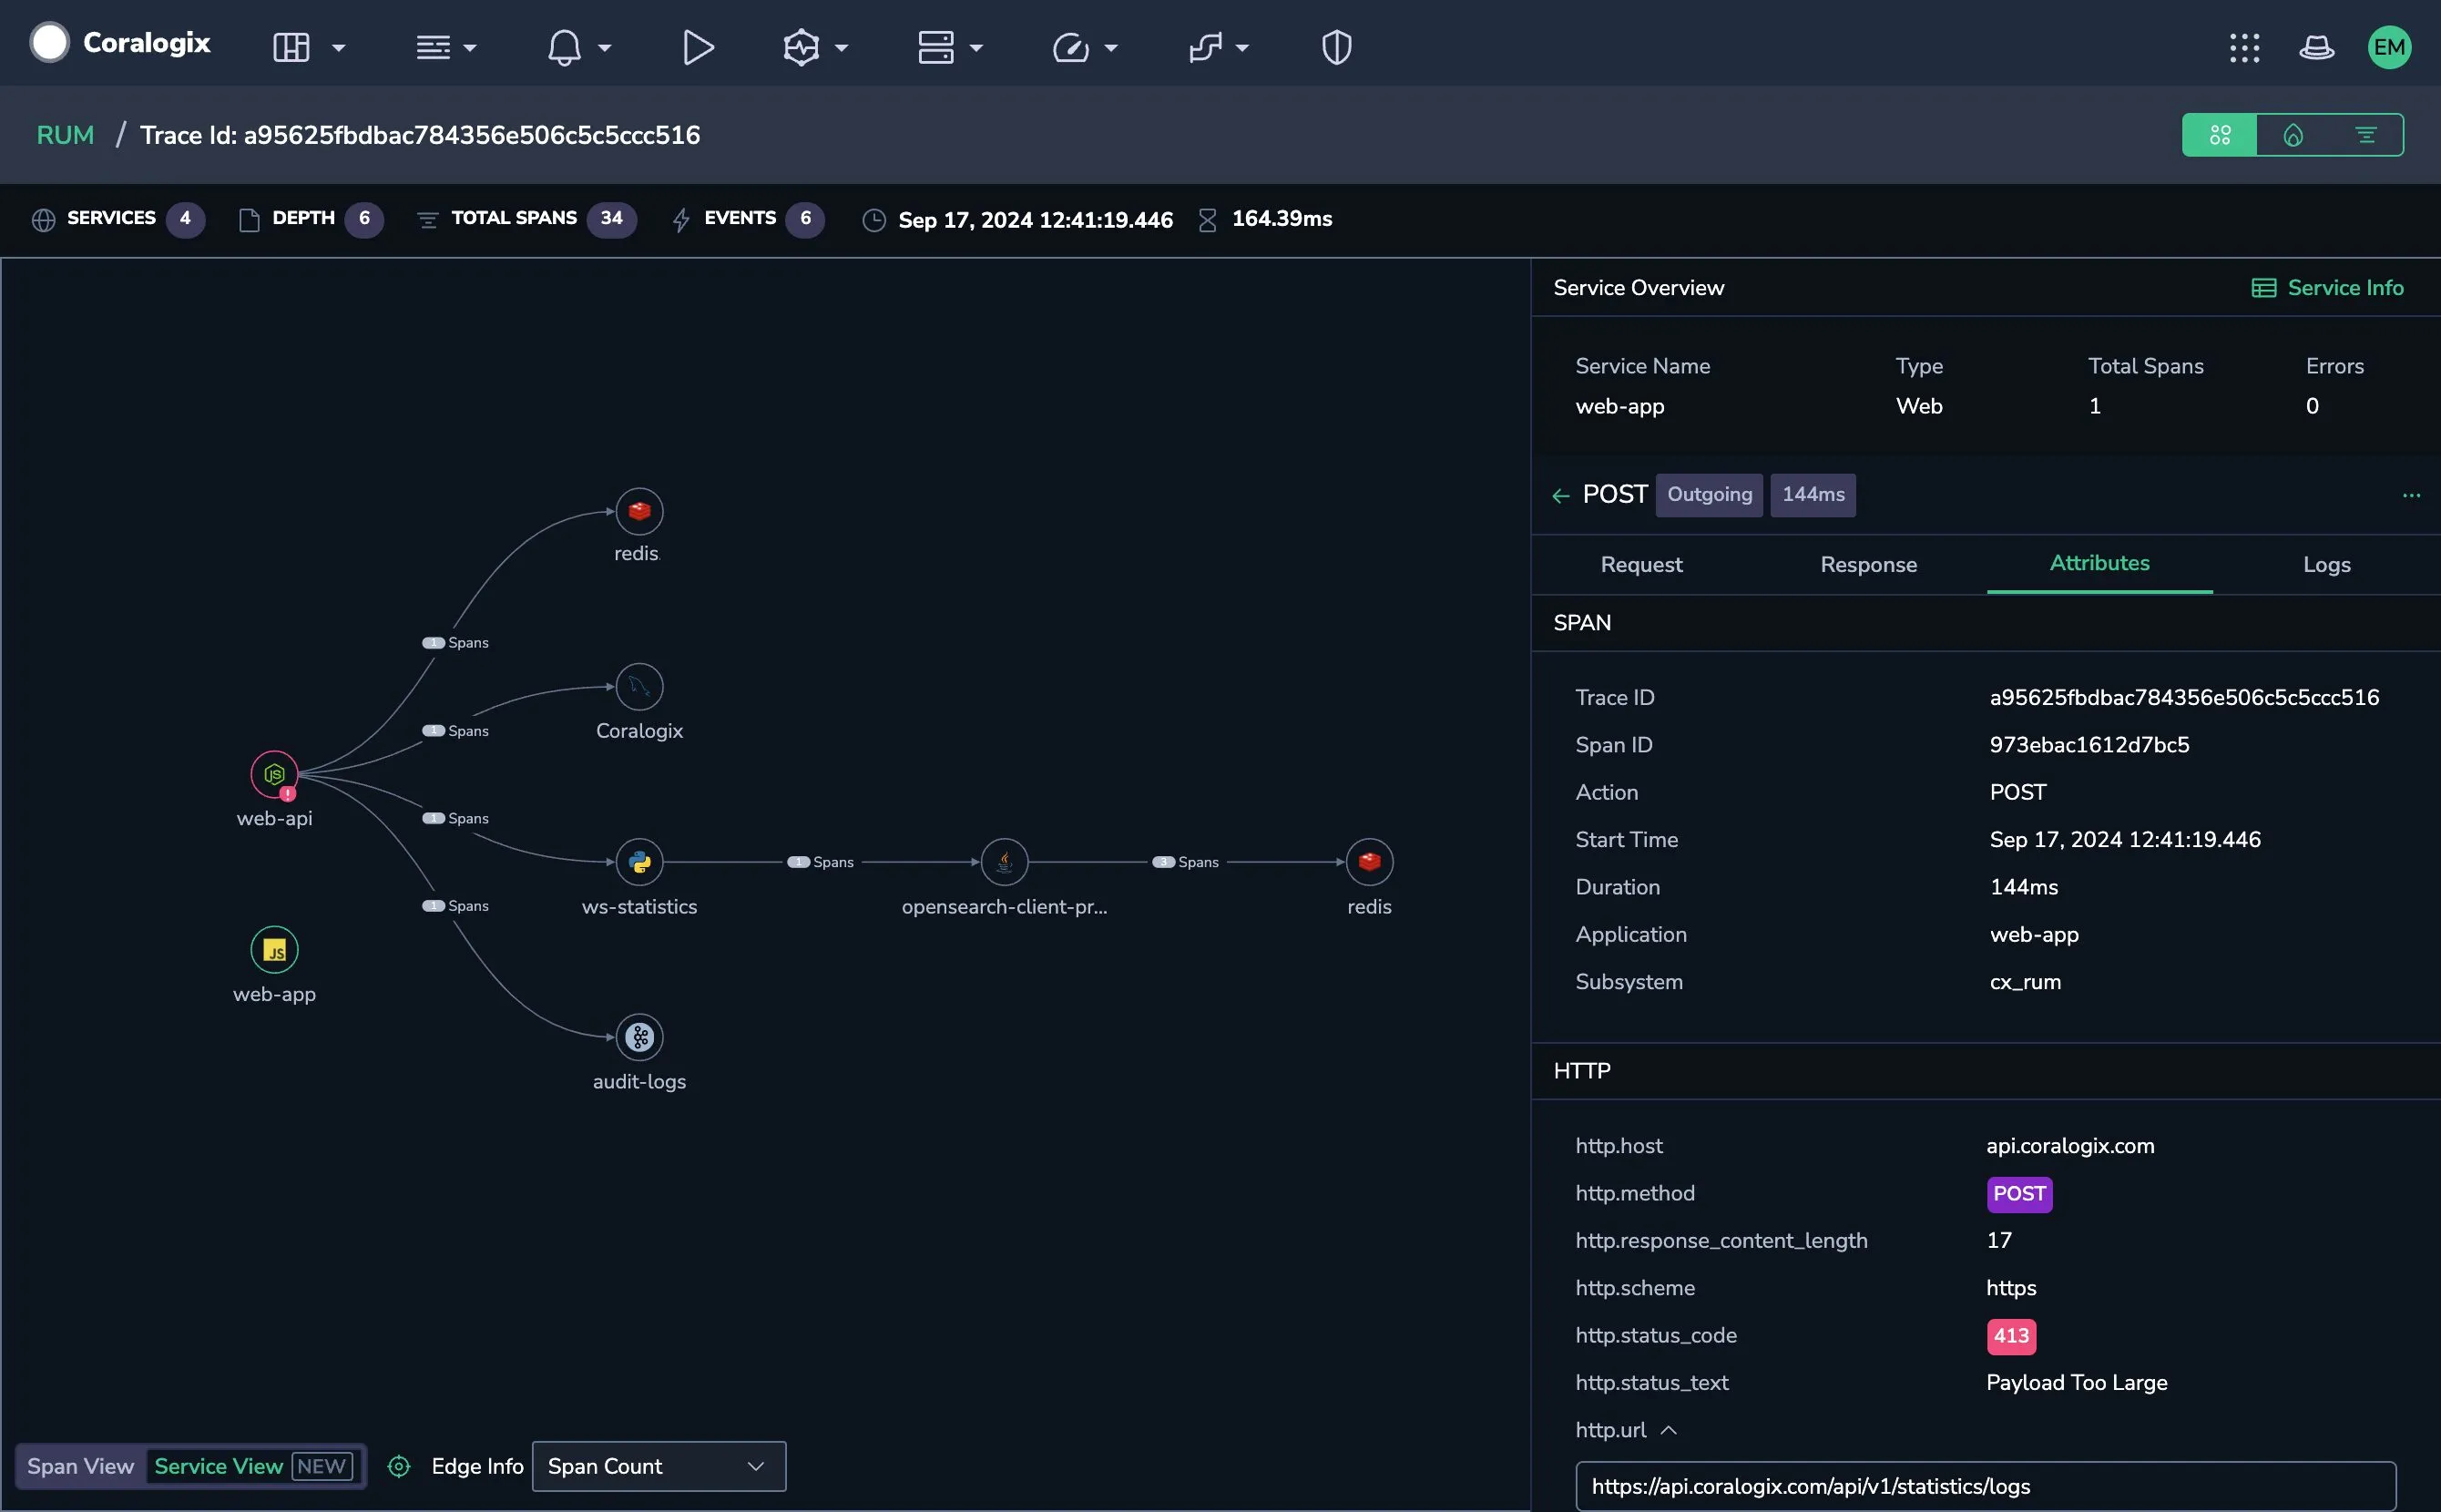Image resolution: width=2441 pixels, height=1512 pixels.
Task: Select the web-api node
Action: coord(274,774)
